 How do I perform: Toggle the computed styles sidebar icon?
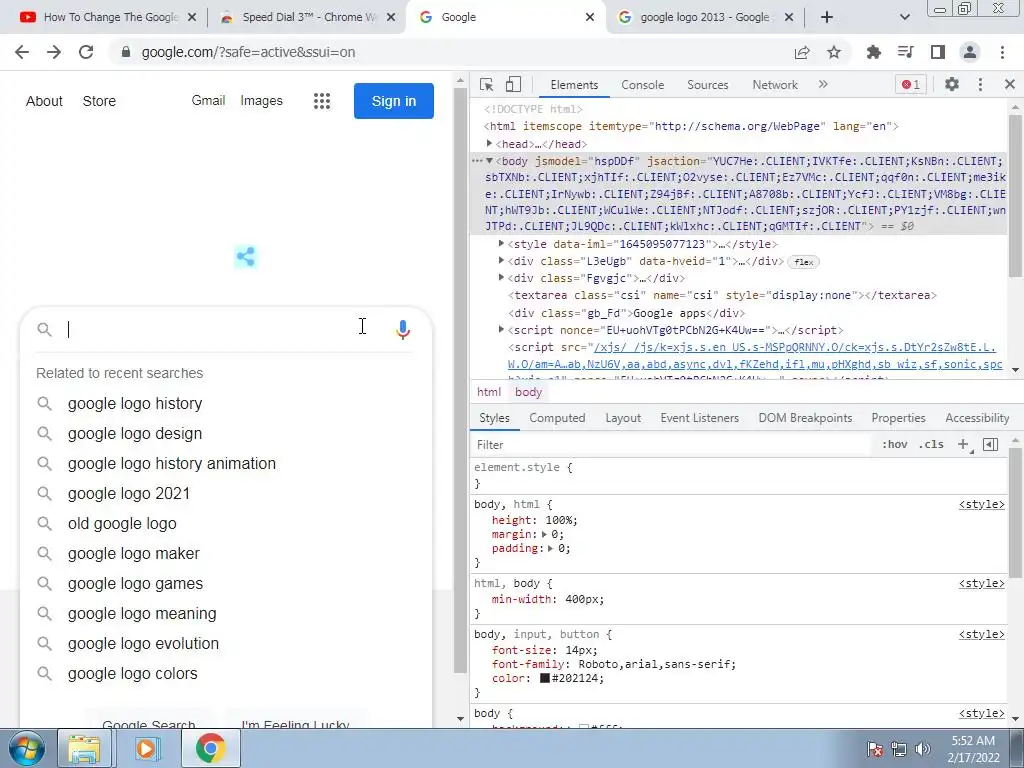pyautogui.click(x=990, y=444)
